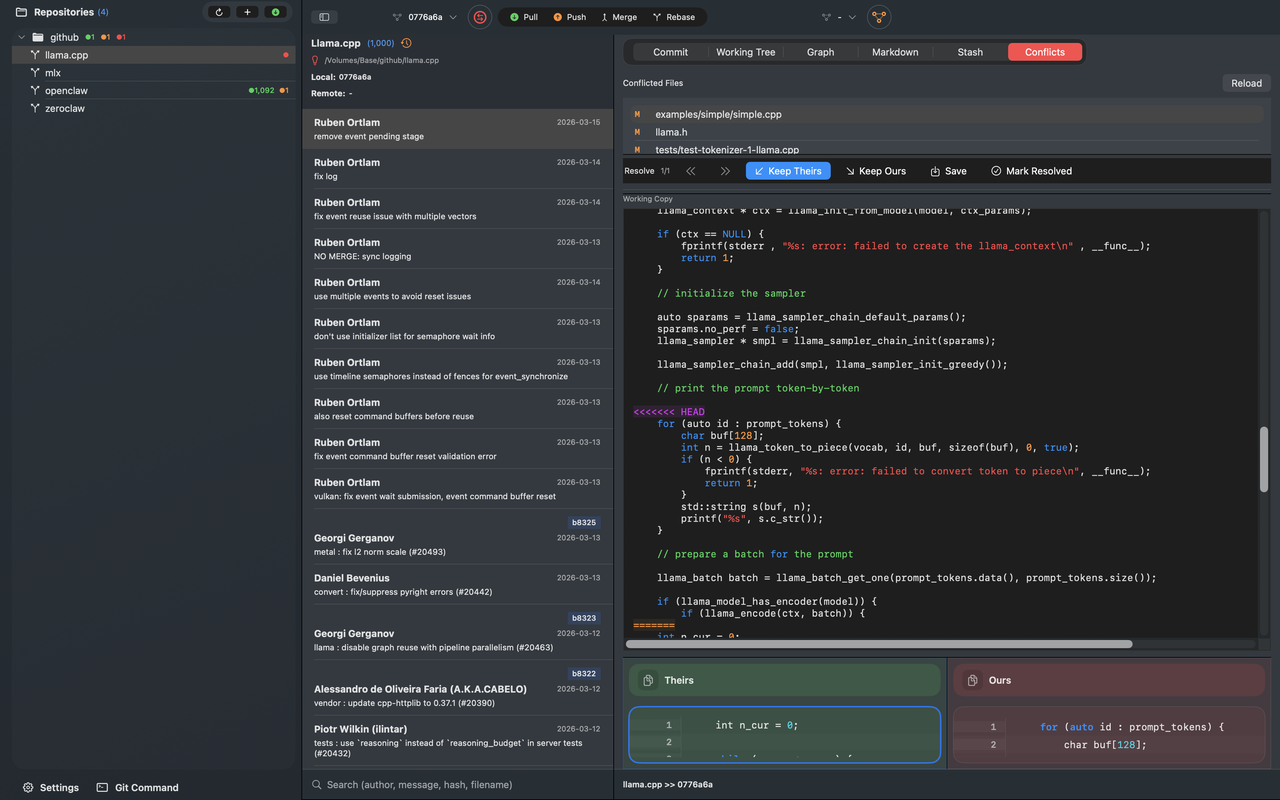The image size is (1280, 800).
Task: Click the add repository plus icon
Action: [x=246, y=12]
